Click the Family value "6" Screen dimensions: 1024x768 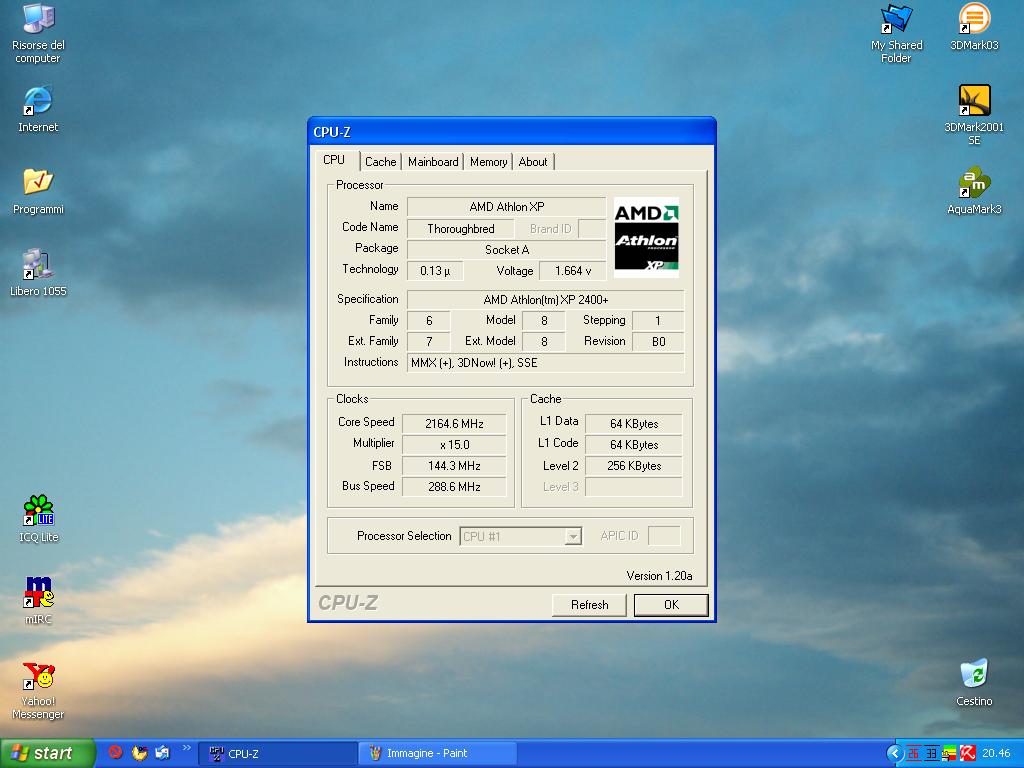(x=428, y=321)
